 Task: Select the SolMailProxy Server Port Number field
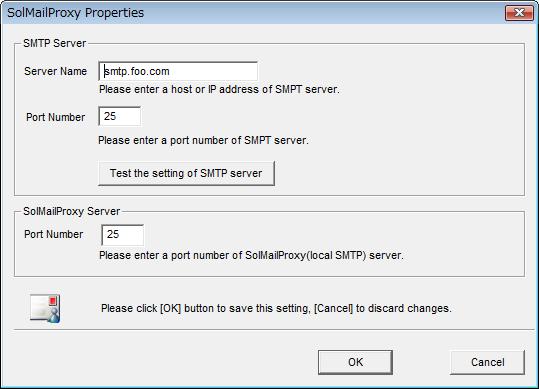point(123,235)
